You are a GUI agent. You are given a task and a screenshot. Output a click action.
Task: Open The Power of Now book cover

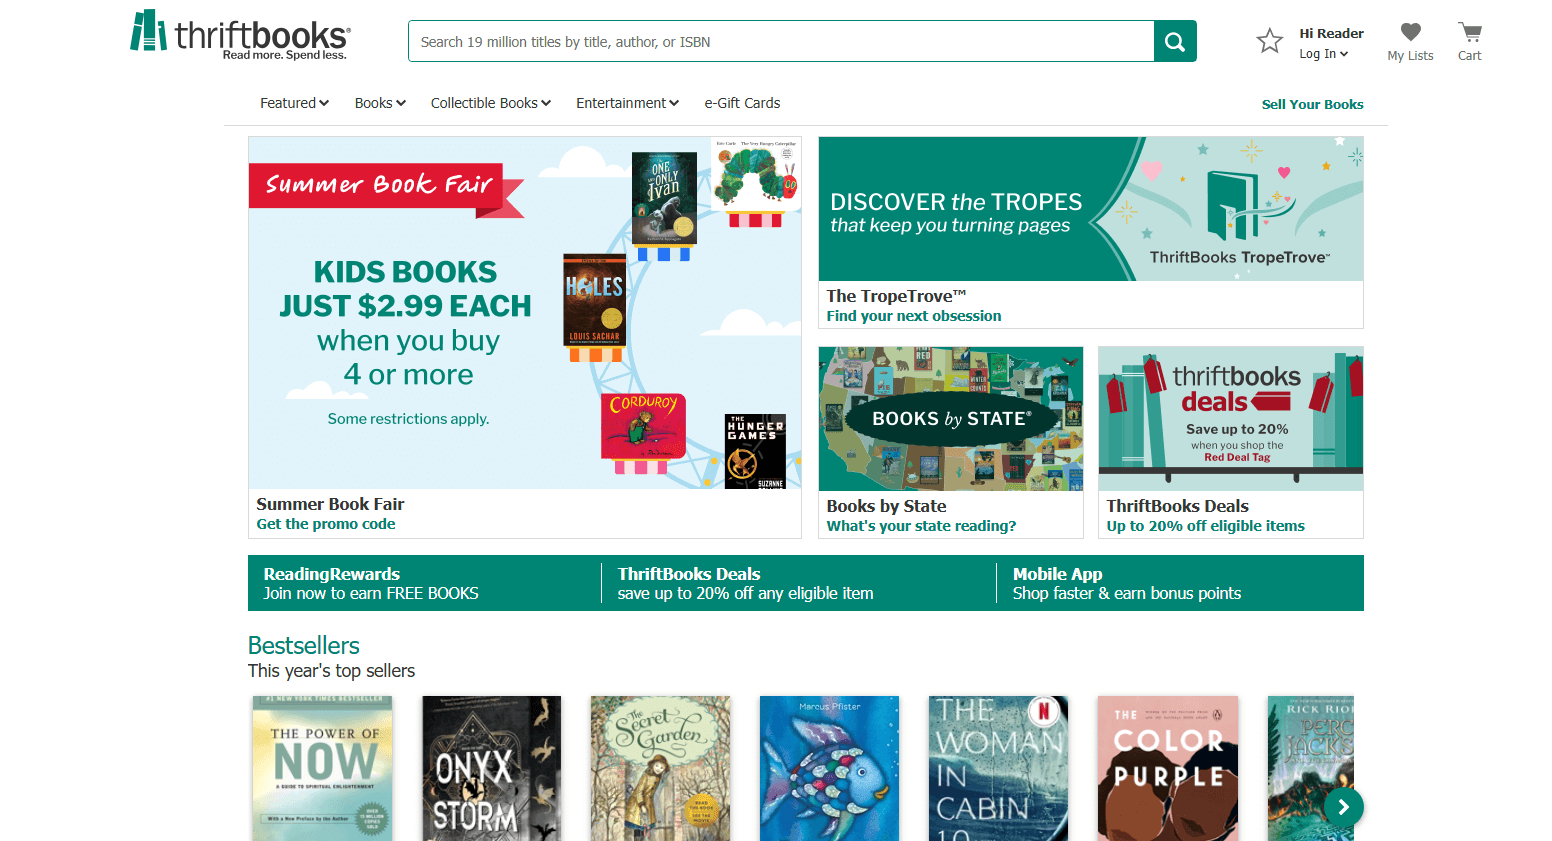pos(321,768)
